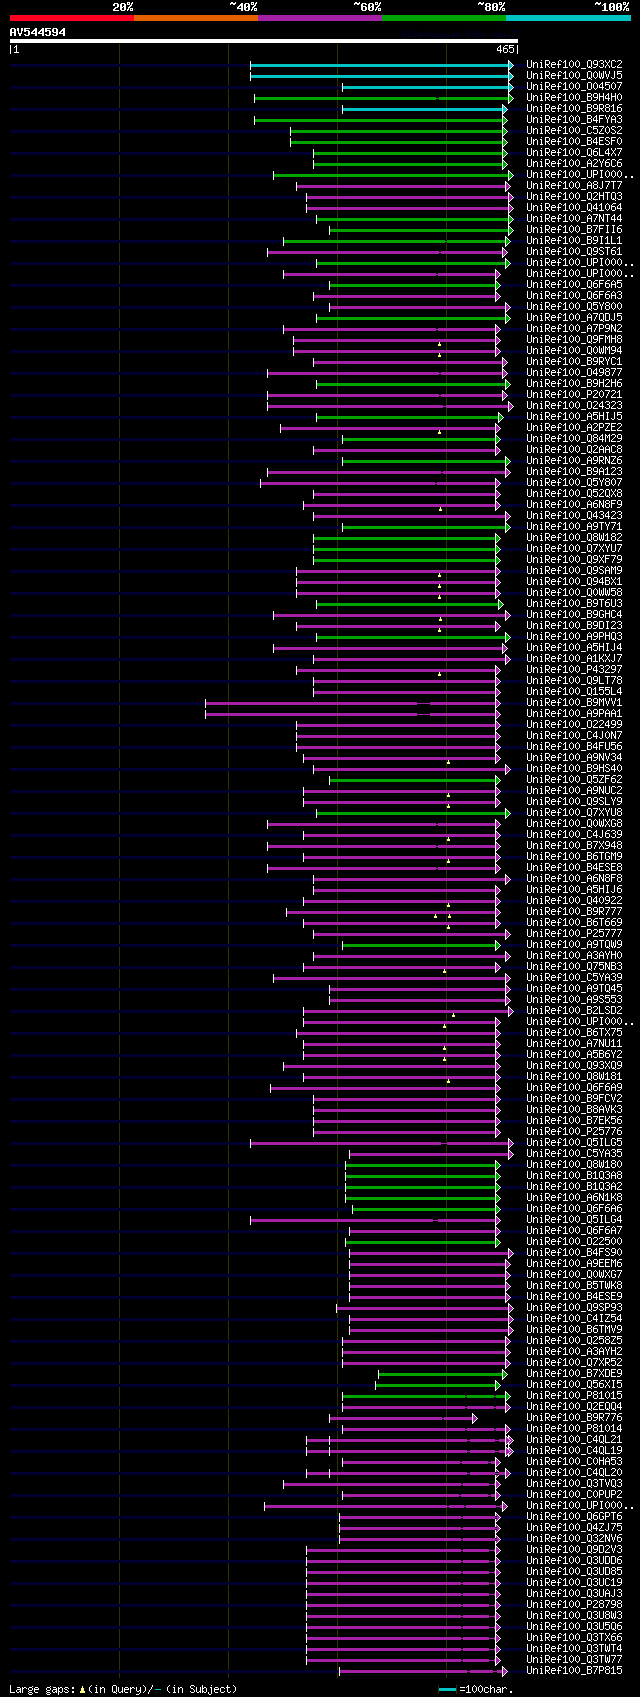This screenshot has height=1697, width=640.
Task: Click the label UniRef100_O49877
Action: 574,373
